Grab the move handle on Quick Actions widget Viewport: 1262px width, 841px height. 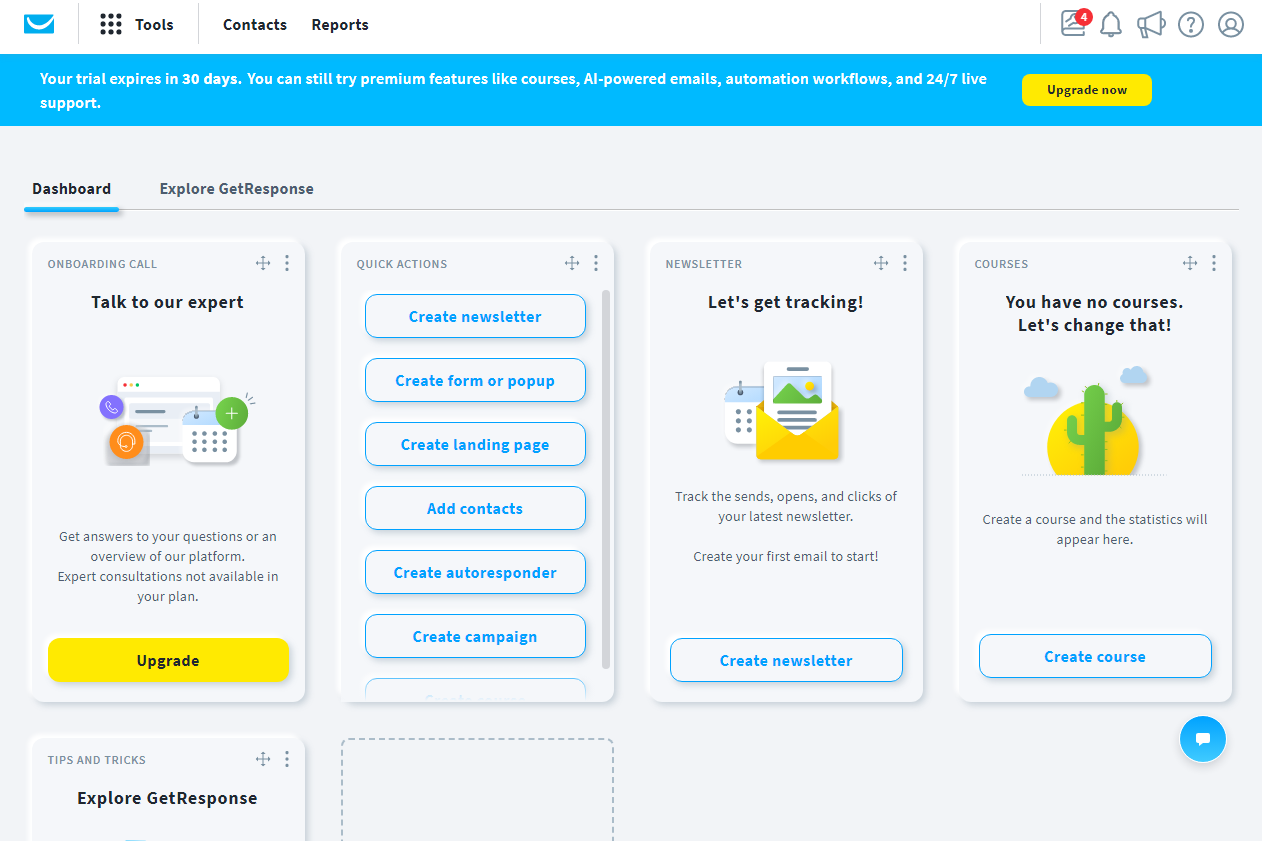pos(572,263)
